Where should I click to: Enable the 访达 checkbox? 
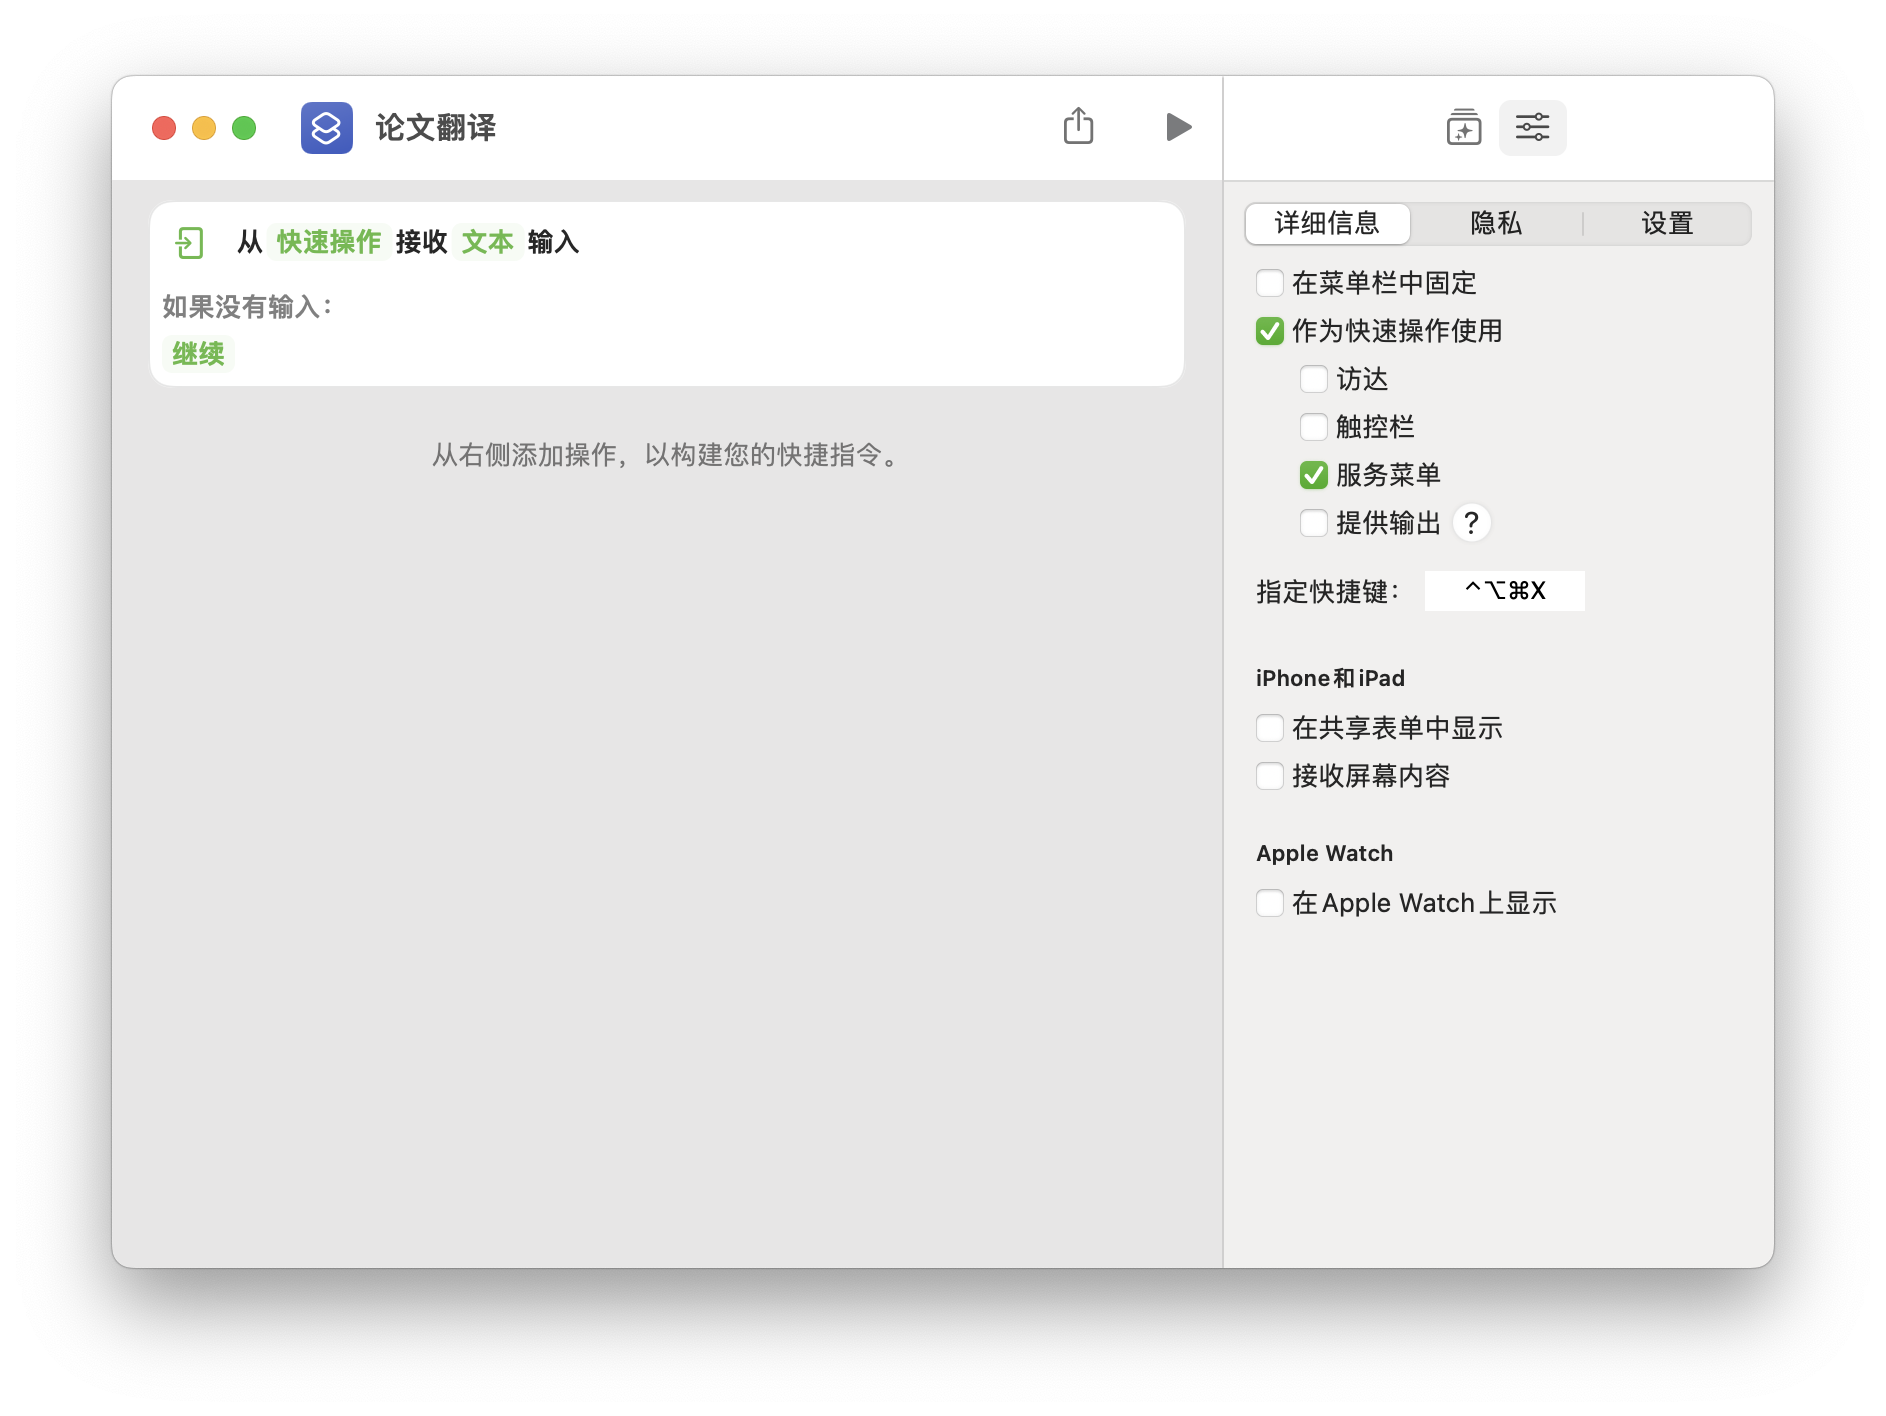coord(1314,379)
